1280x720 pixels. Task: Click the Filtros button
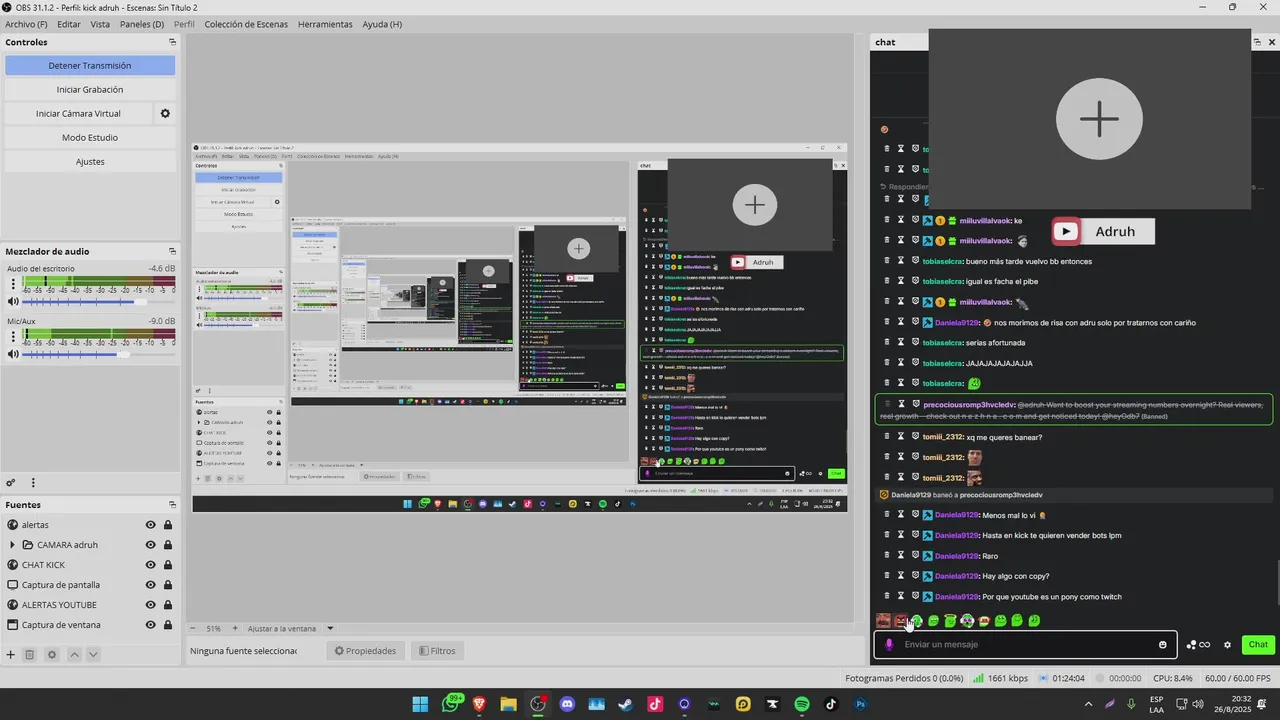437,651
